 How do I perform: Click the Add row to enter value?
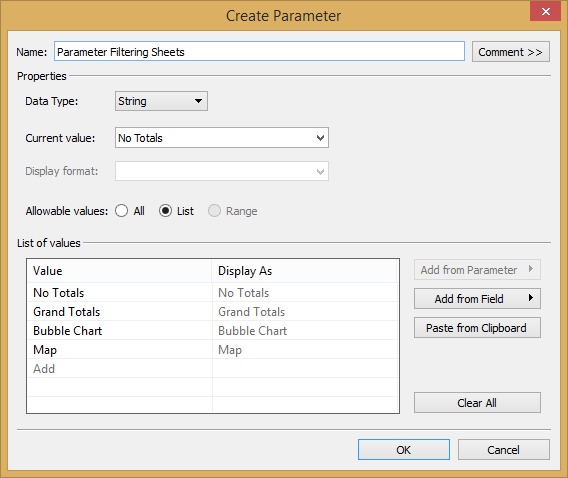pyautogui.click(x=120, y=369)
